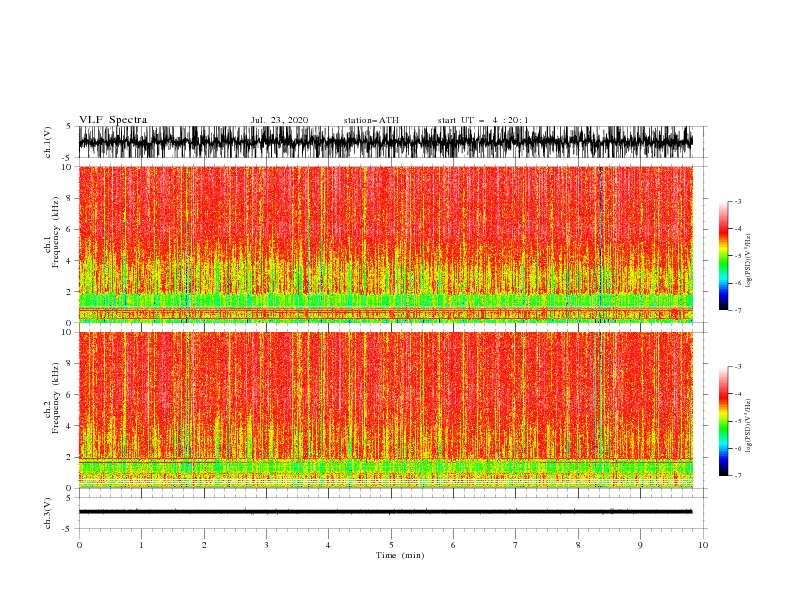Click inside the ch.2 spectrogram panel

click(x=386, y=410)
